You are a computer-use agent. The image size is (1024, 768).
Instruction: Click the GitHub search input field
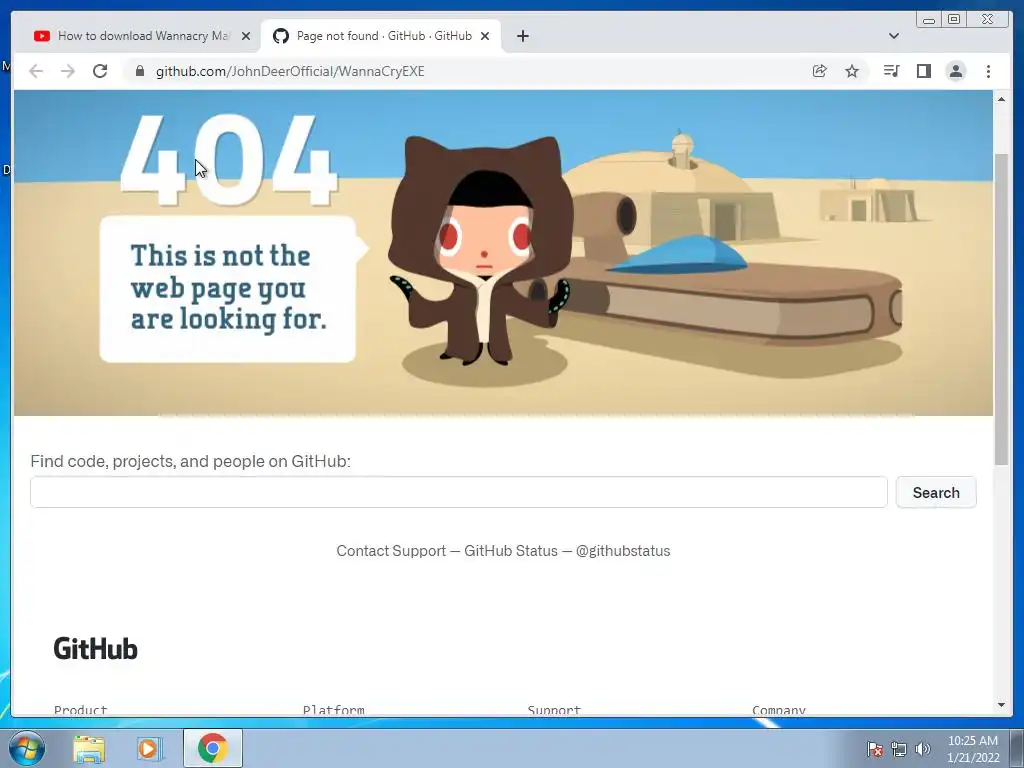click(x=458, y=492)
